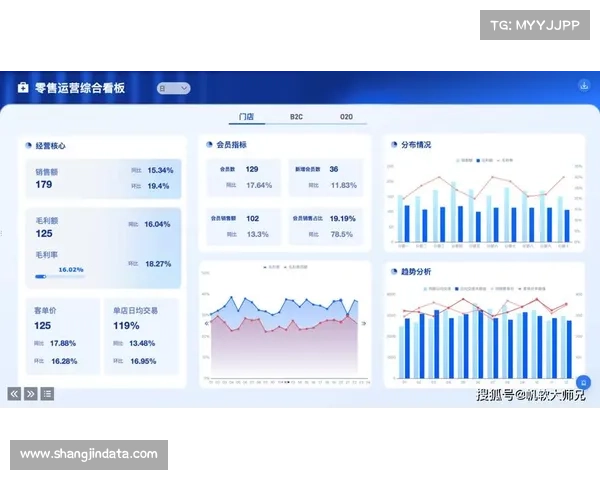
Task: Select the 销售额 card showing 179
Action: pyautogui.click(x=103, y=179)
